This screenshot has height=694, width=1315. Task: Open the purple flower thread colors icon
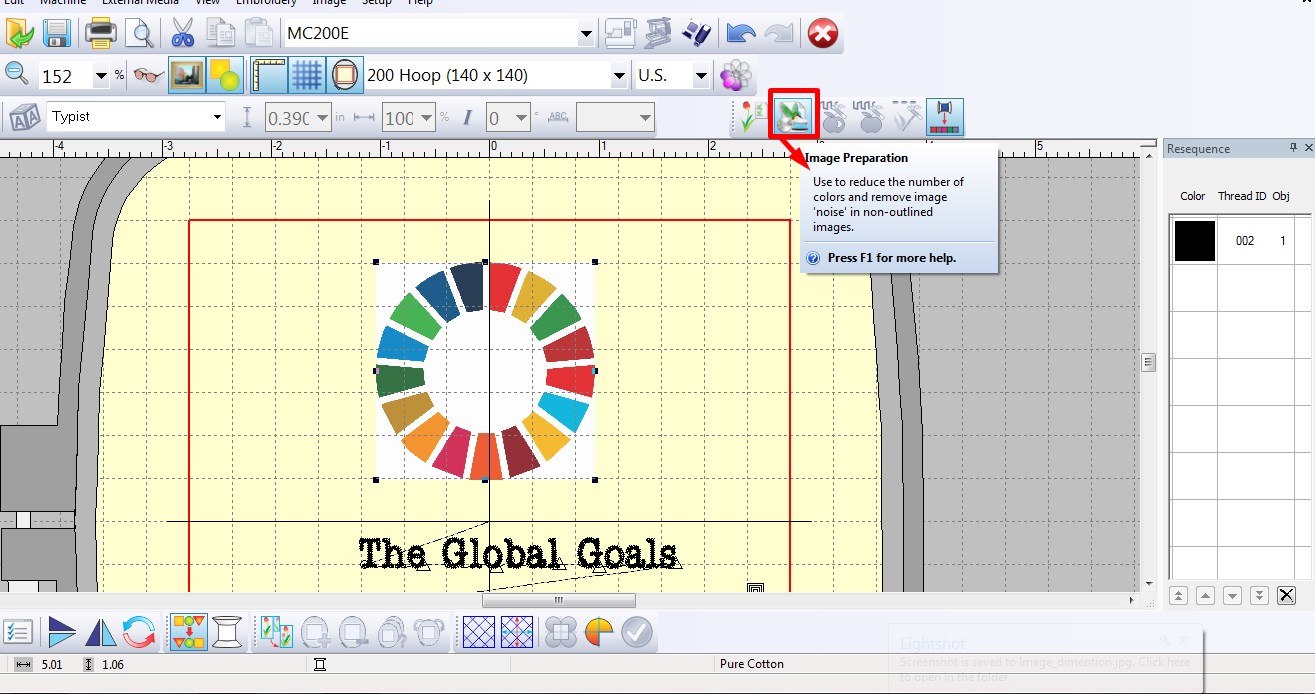[736, 75]
